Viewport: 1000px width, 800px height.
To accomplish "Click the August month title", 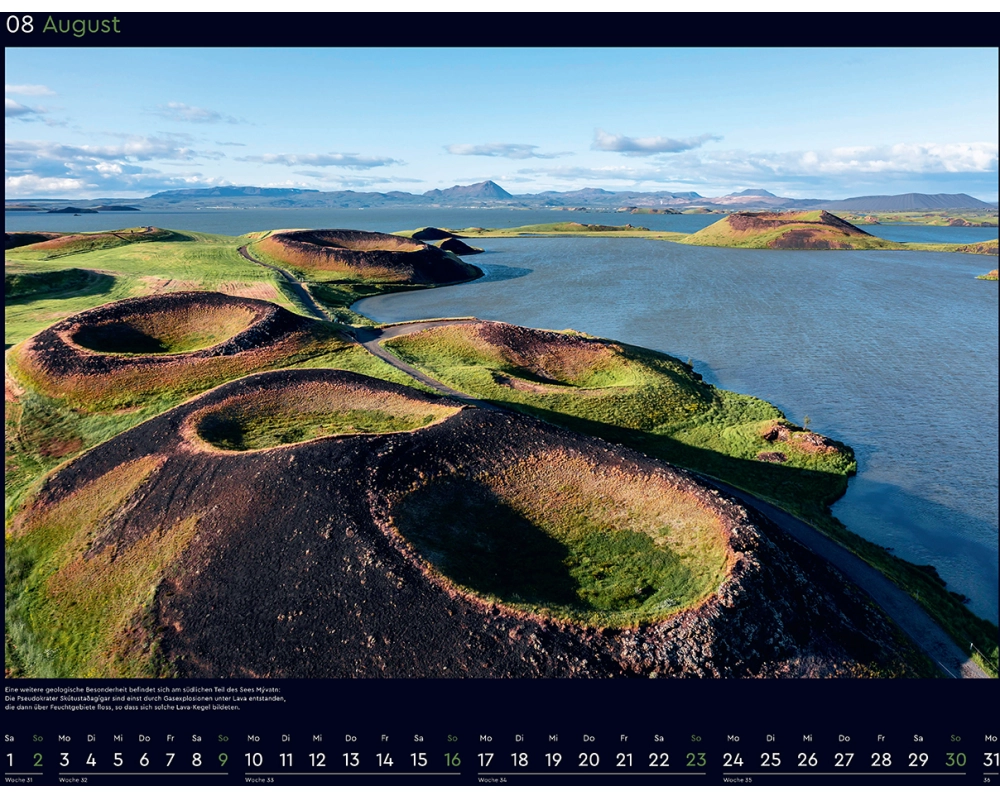I will [x=81, y=25].
